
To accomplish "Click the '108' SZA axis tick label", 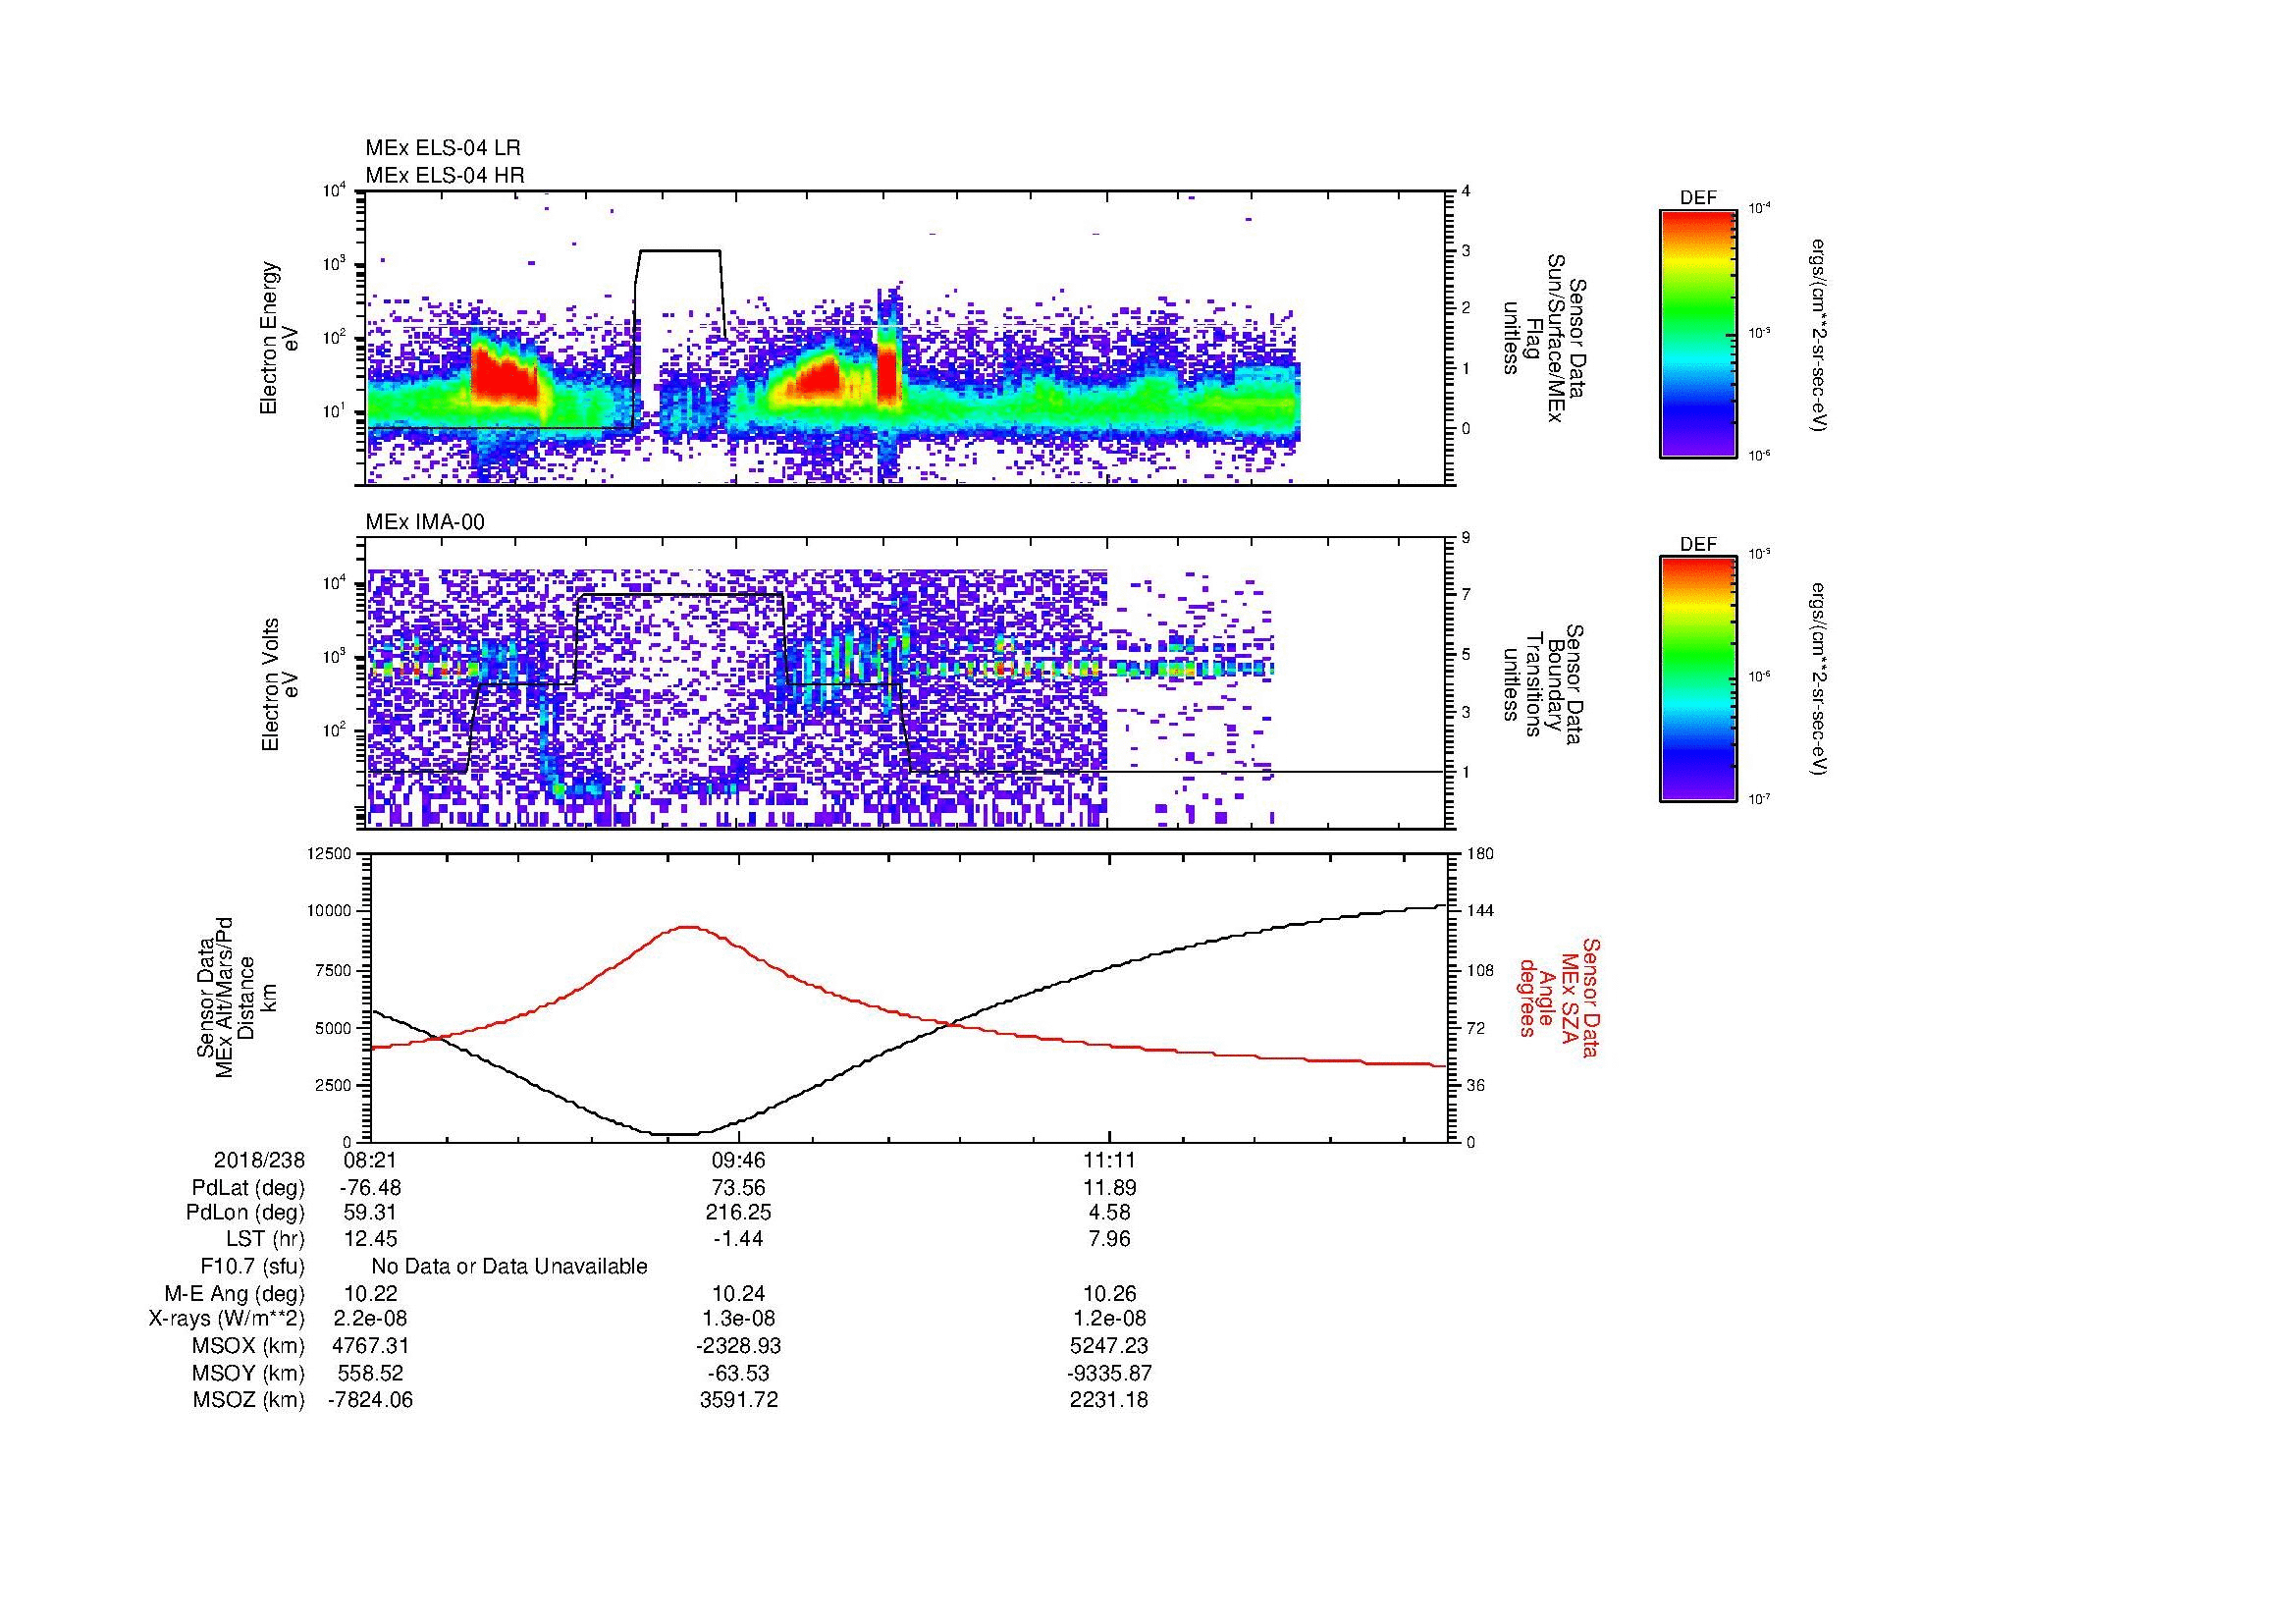I will (1480, 970).
